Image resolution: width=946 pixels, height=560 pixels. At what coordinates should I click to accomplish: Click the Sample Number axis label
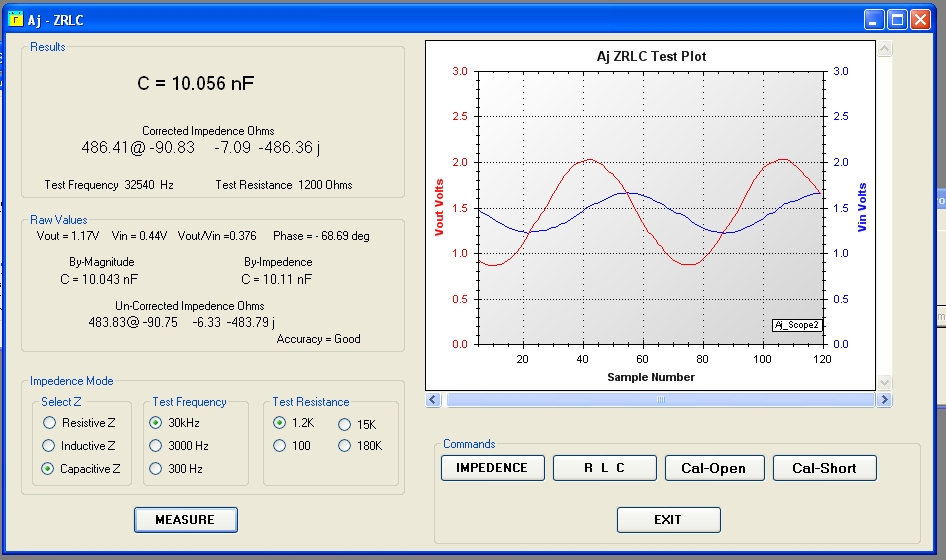pyautogui.click(x=651, y=377)
